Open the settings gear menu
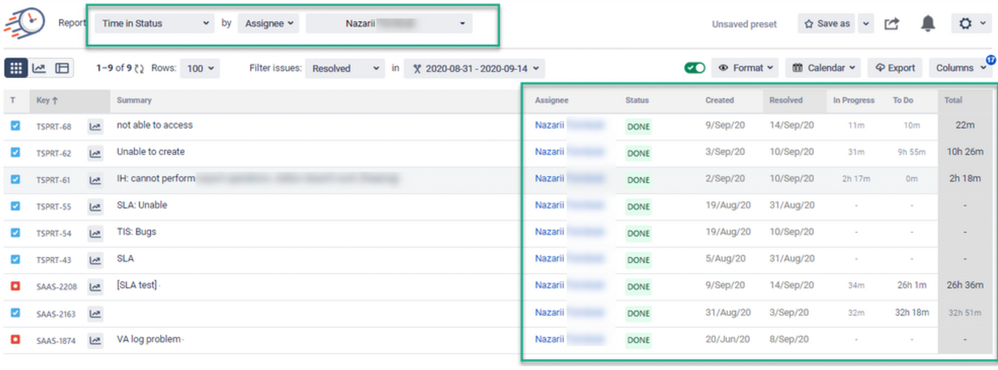 tap(971, 24)
